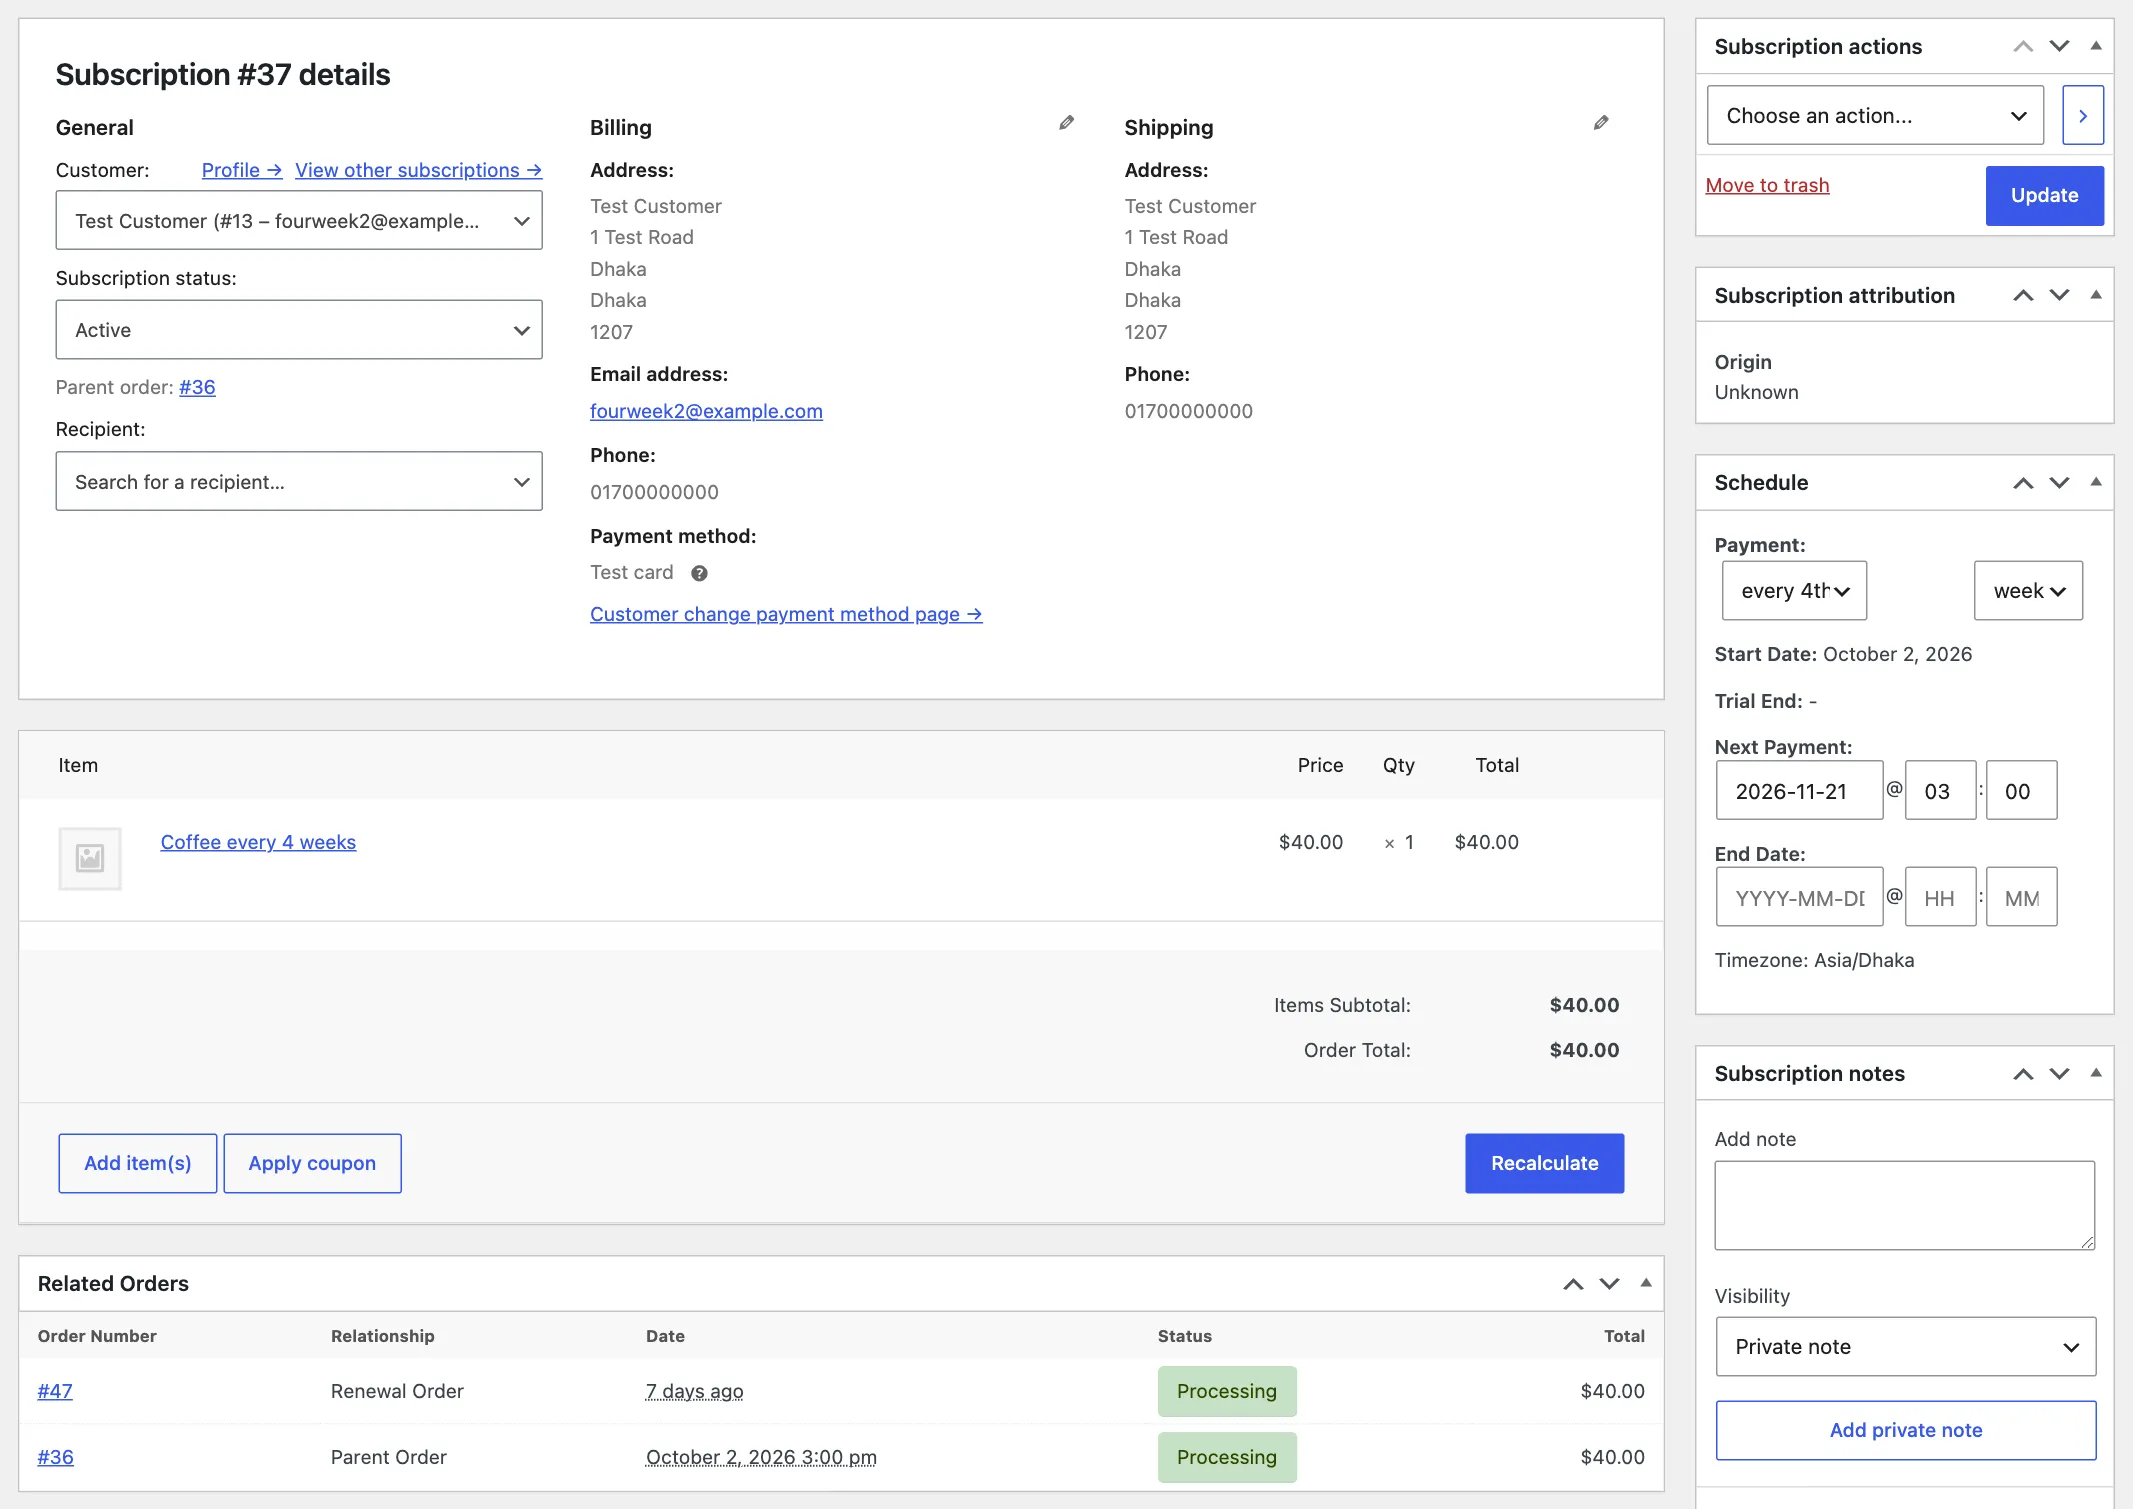Move Subscription actions panel down
Image resolution: width=2133 pixels, height=1509 pixels.
[2059, 46]
